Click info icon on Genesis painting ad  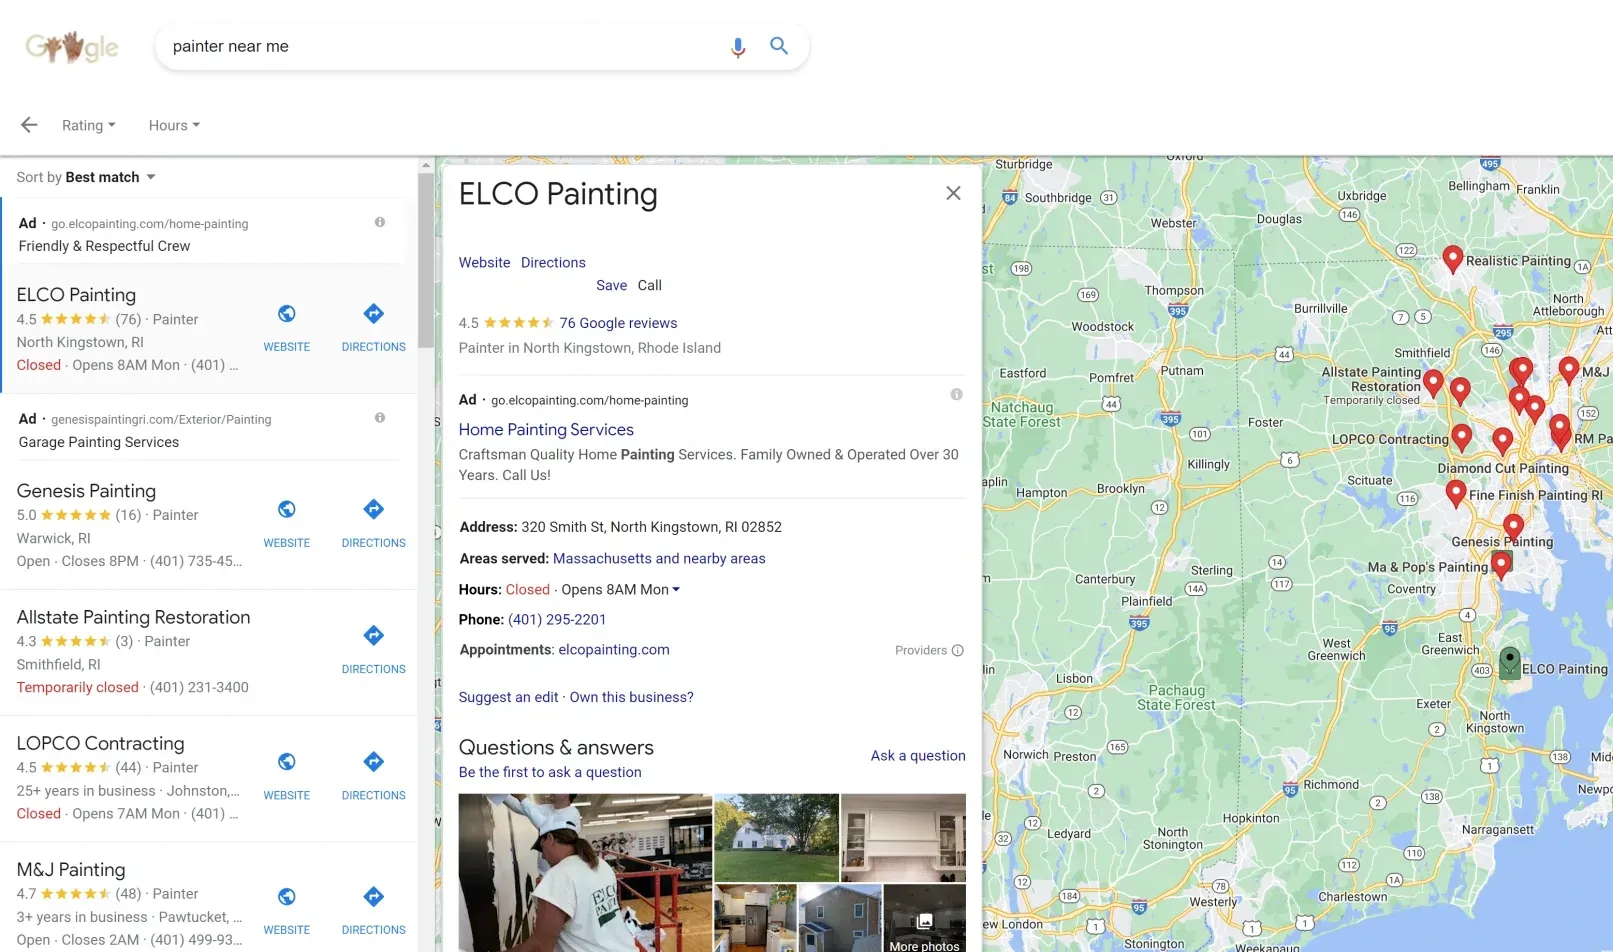[380, 418]
